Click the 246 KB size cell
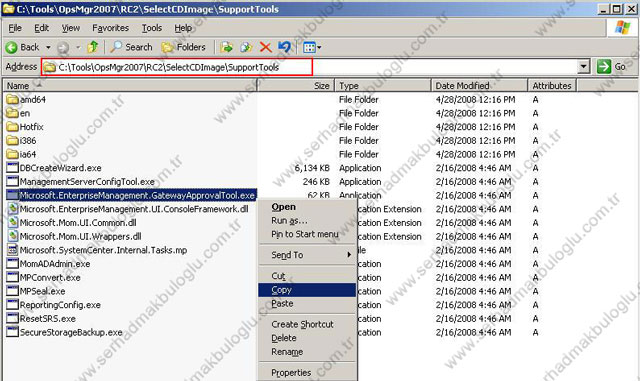The height and width of the screenshot is (381, 640). (x=316, y=182)
